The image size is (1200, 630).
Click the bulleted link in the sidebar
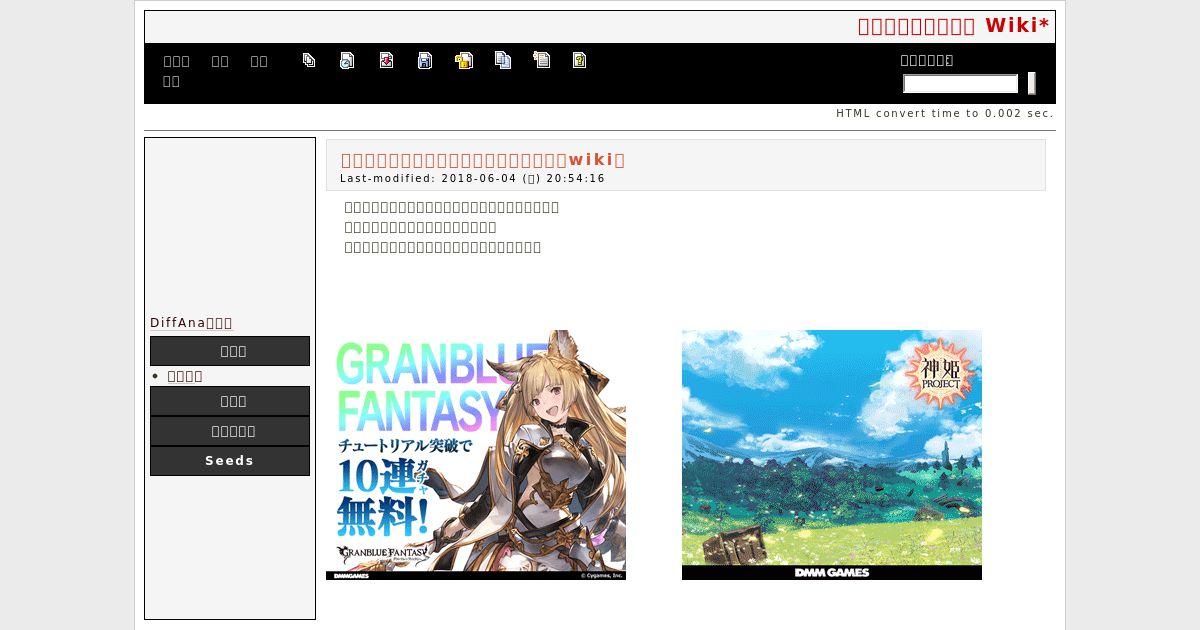point(185,376)
